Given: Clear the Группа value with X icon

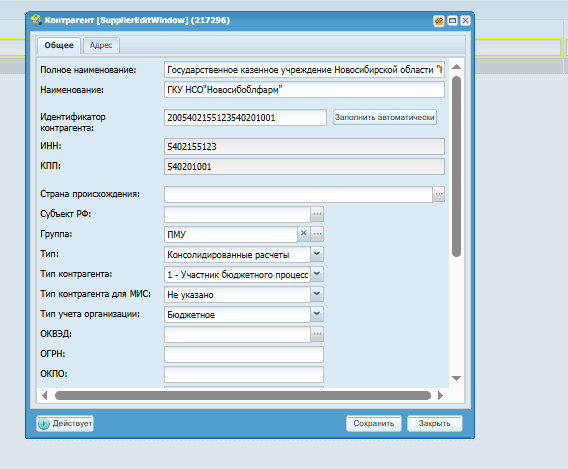Looking at the screenshot, I should pyautogui.click(x=304, y=234).
